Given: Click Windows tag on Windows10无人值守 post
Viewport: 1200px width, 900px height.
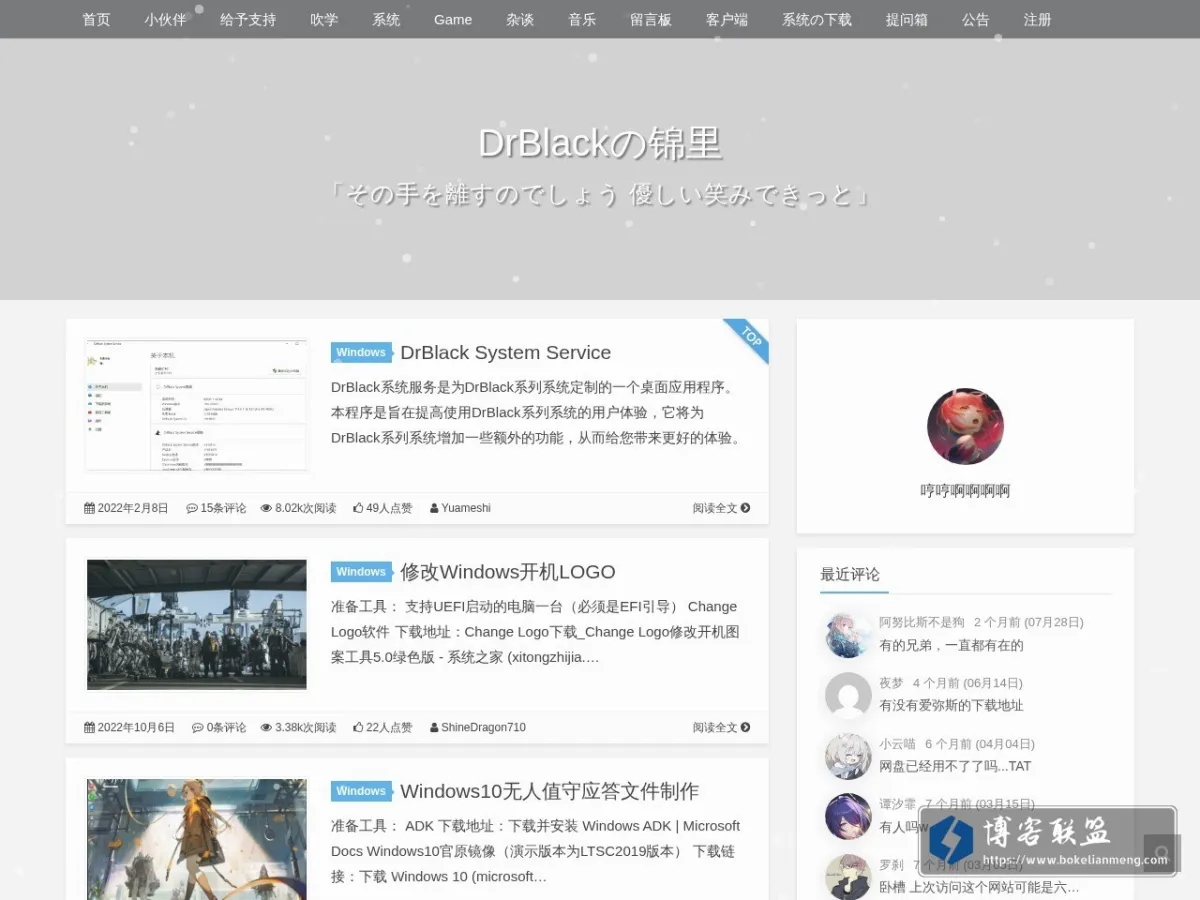Looking at the screenshot, I should coord(361,791).
